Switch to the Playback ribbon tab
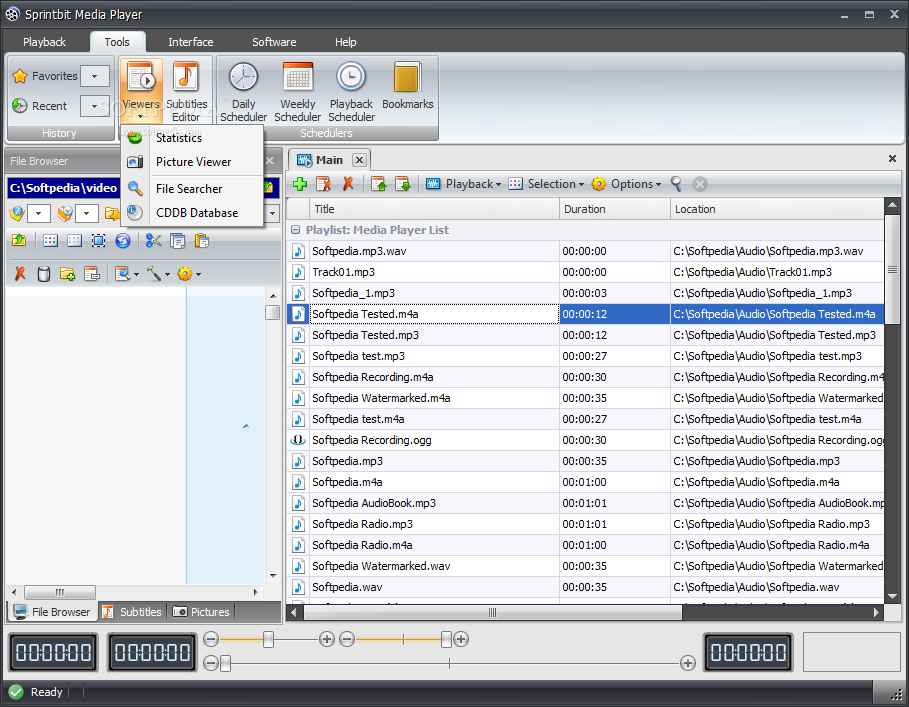This screenshot has height=707, width=909. 45,42
